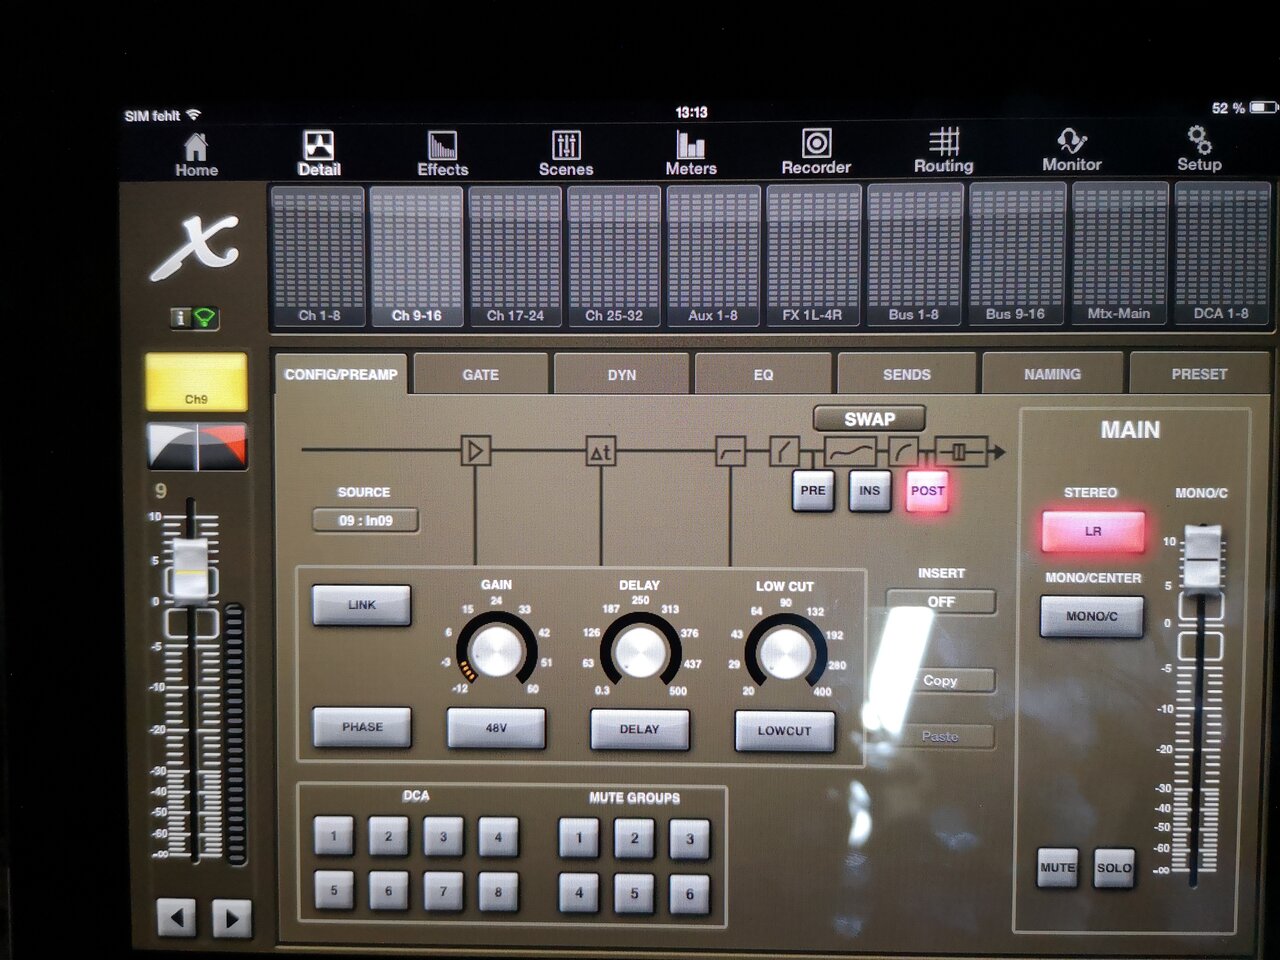Image resolution: width=1280 pixels, height=960 pixels.
Task: Select the FX 1L-4R meter bank
Action: [812, 257]
